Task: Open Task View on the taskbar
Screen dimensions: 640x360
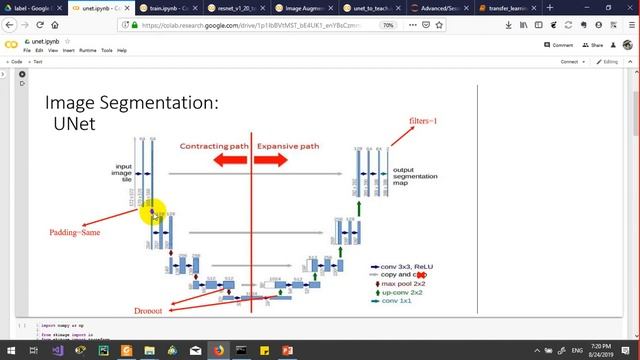Action: [x=34, y=351]
